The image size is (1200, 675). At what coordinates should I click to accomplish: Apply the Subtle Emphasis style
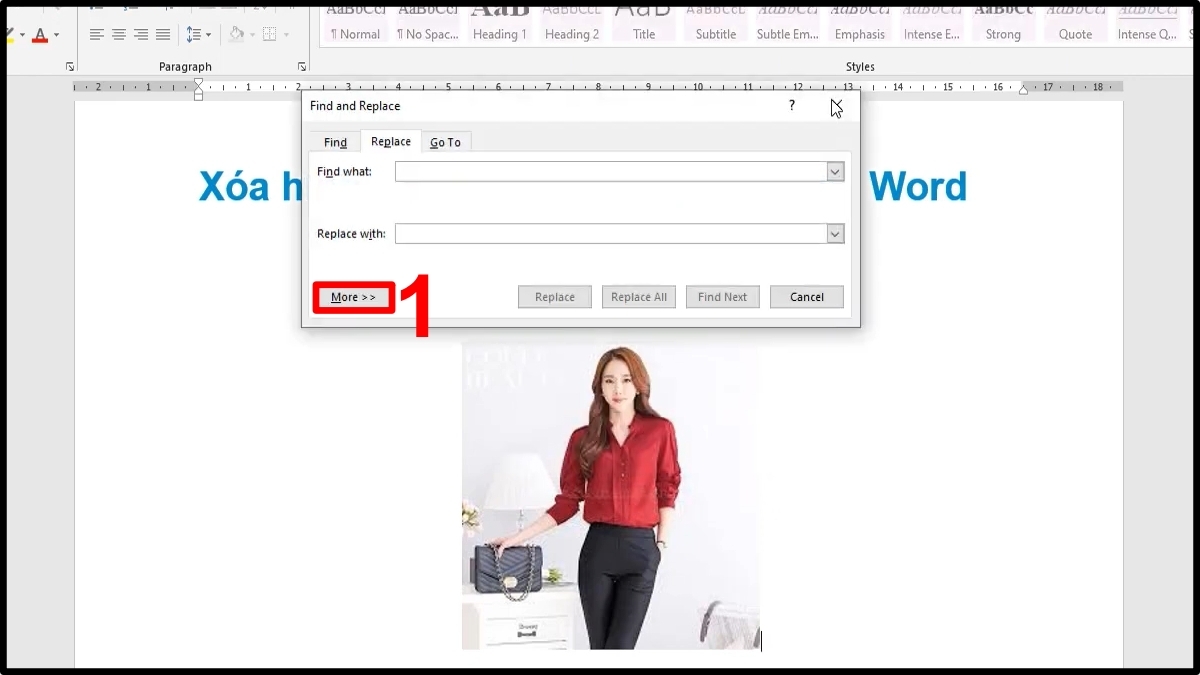point(788,24)
